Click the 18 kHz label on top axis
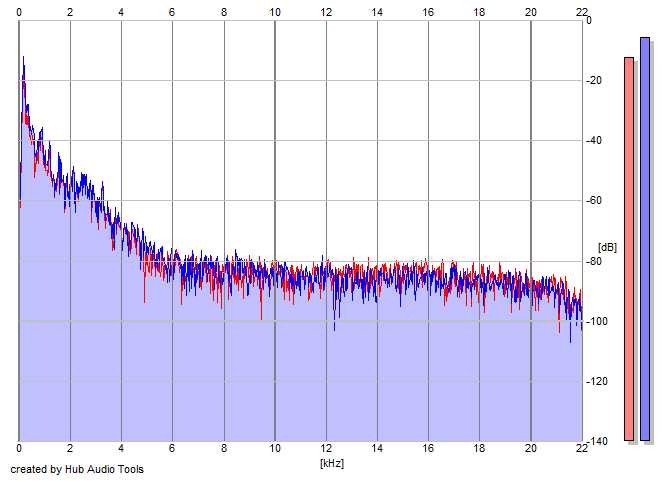This screenshot has width=664, height=481. pos(479,12)
